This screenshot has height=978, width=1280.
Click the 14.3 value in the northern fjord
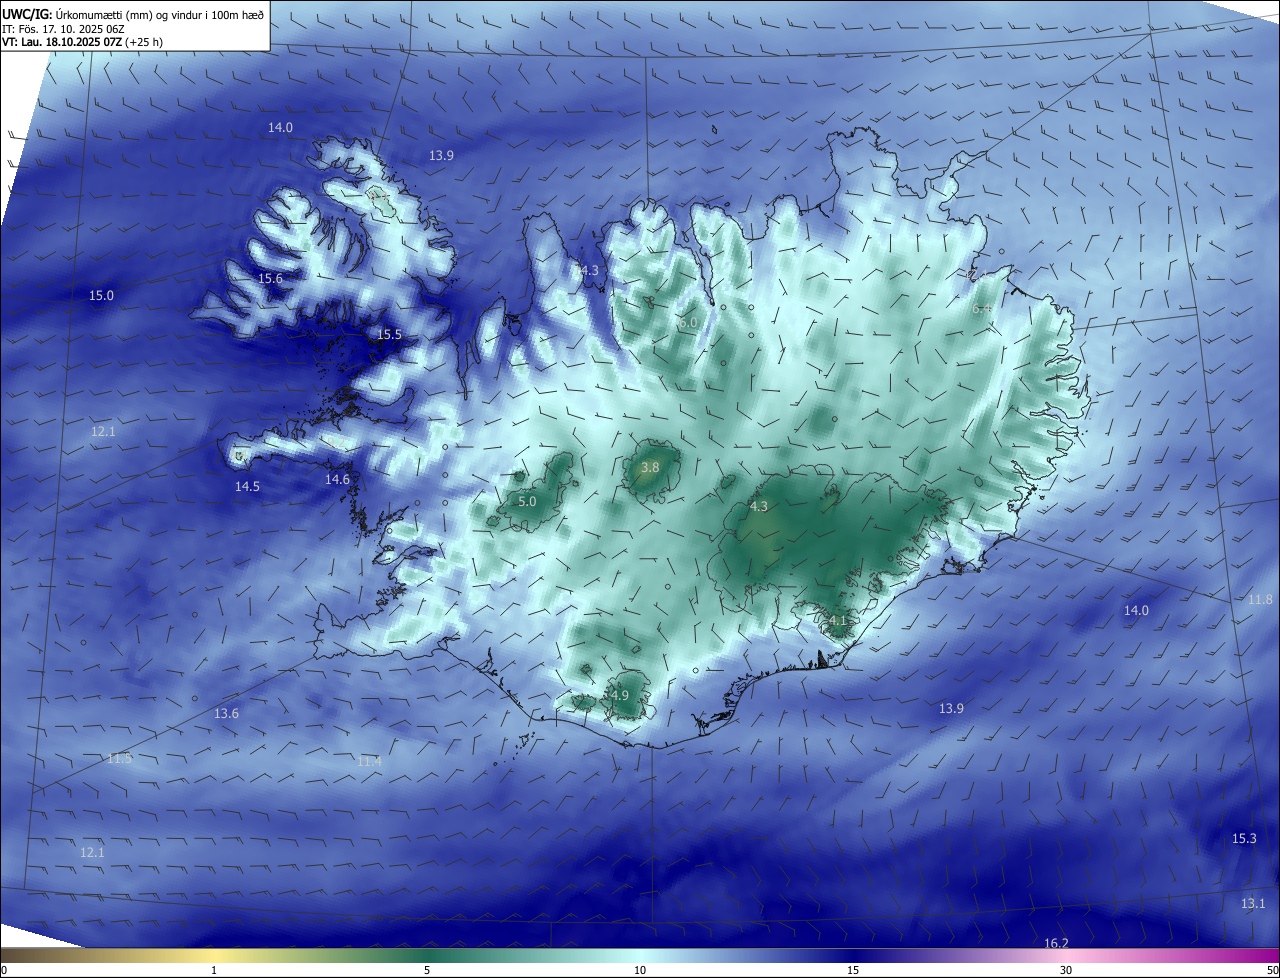click(x=585, y=271)
